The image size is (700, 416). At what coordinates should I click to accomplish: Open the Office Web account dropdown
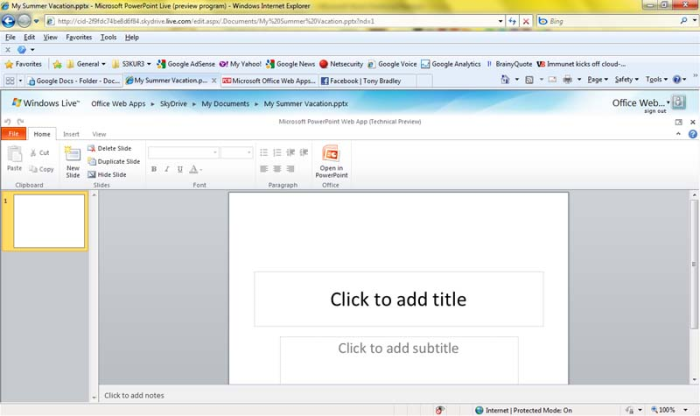click(x=668, y=103)
